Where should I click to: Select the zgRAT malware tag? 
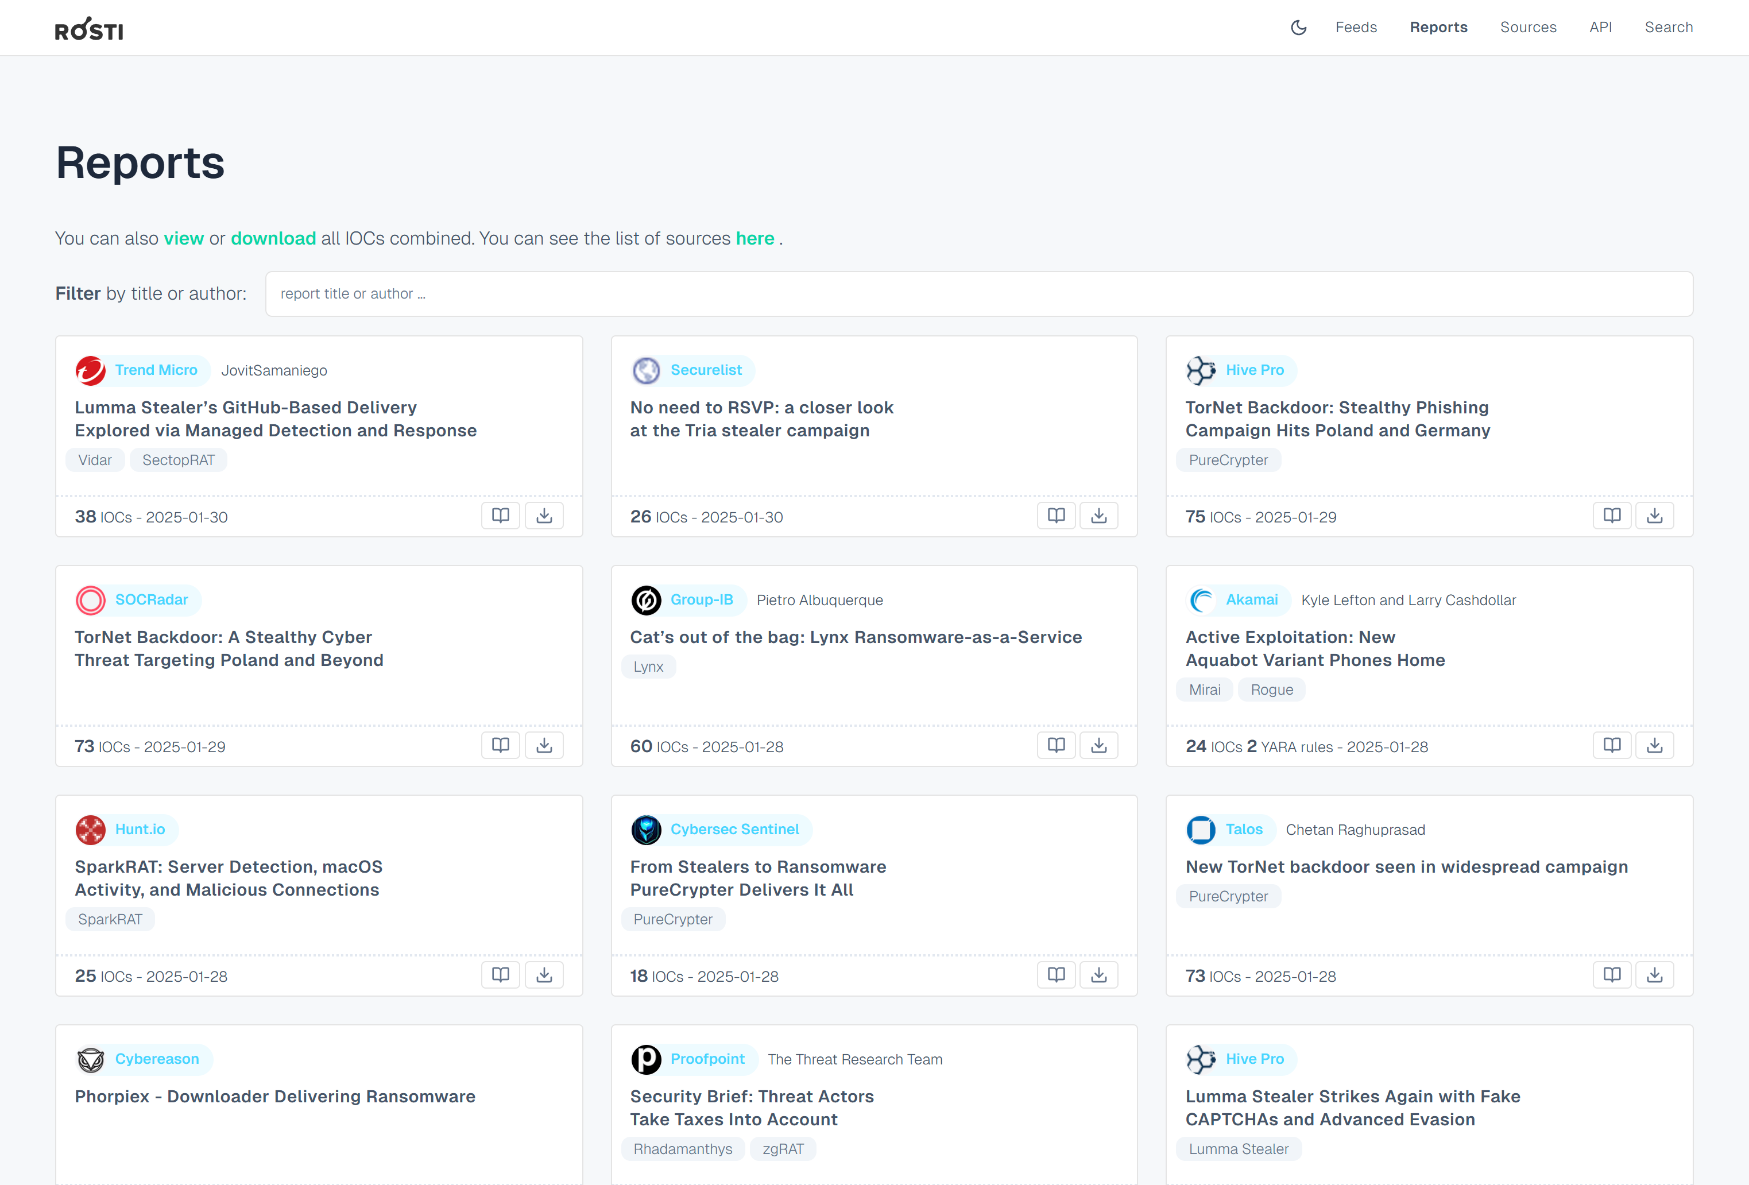(783, 1149)
